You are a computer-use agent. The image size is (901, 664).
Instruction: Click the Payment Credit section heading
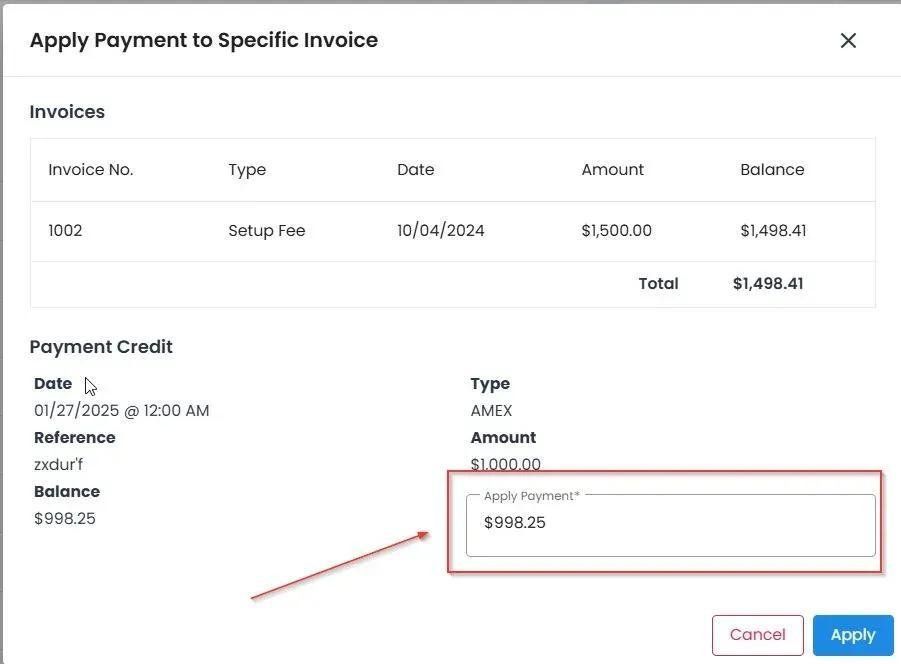click(101, 347)
